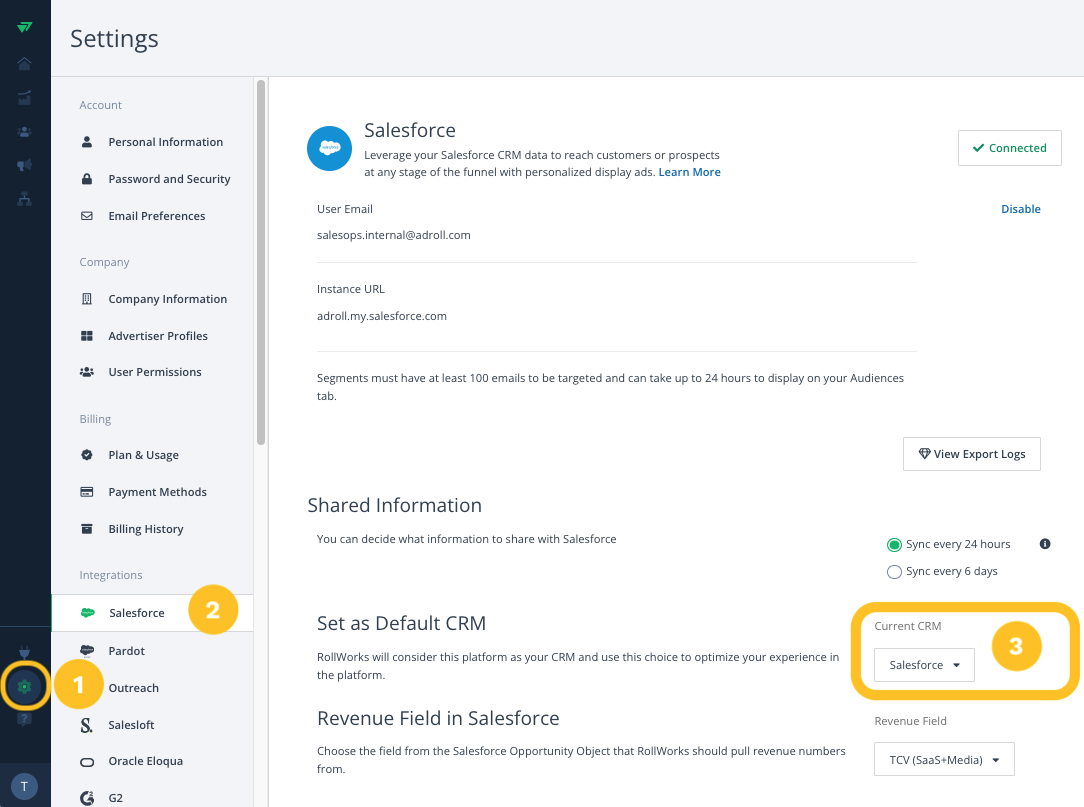The height and width of the screenshot is (807, 1084).
Task: Open the org chart sidebar icon
Action: [x=25, y=197]
